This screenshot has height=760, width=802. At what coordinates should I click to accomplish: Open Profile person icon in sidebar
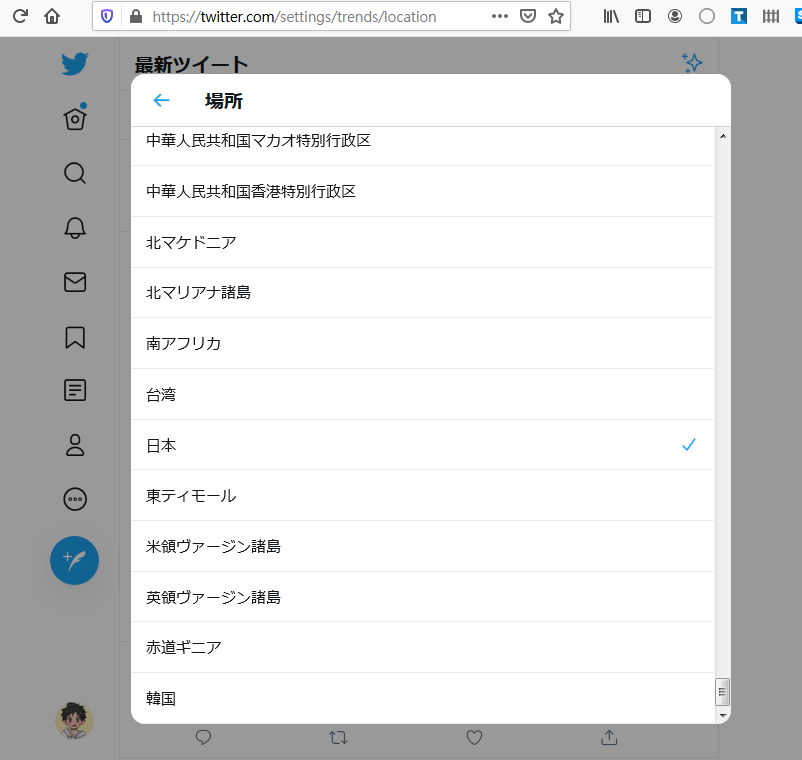75,445
